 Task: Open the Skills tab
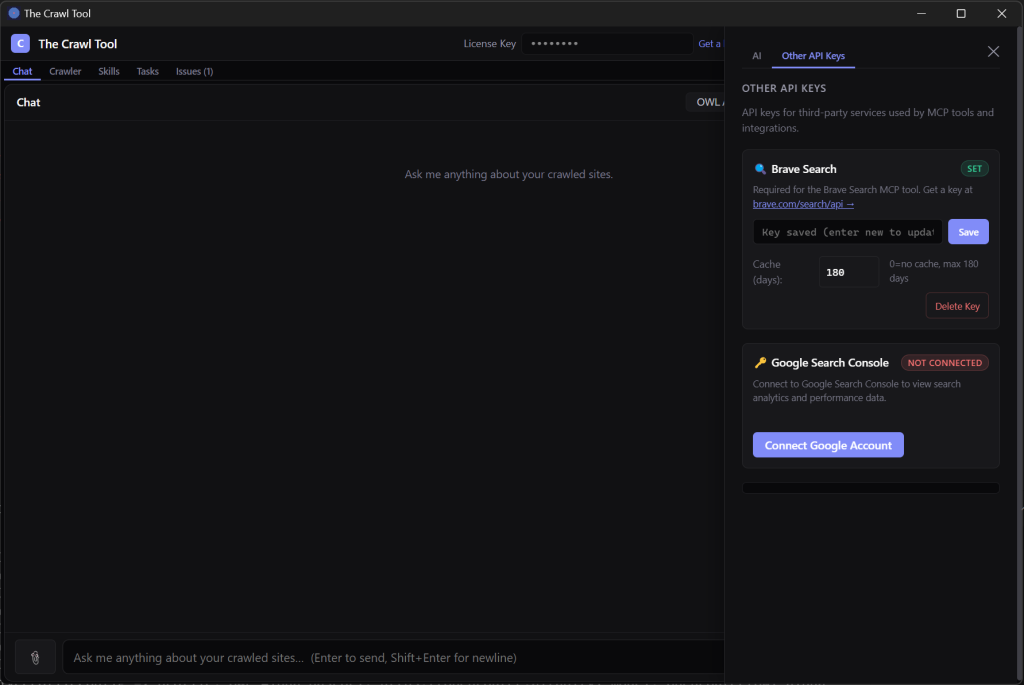point(108,71)
